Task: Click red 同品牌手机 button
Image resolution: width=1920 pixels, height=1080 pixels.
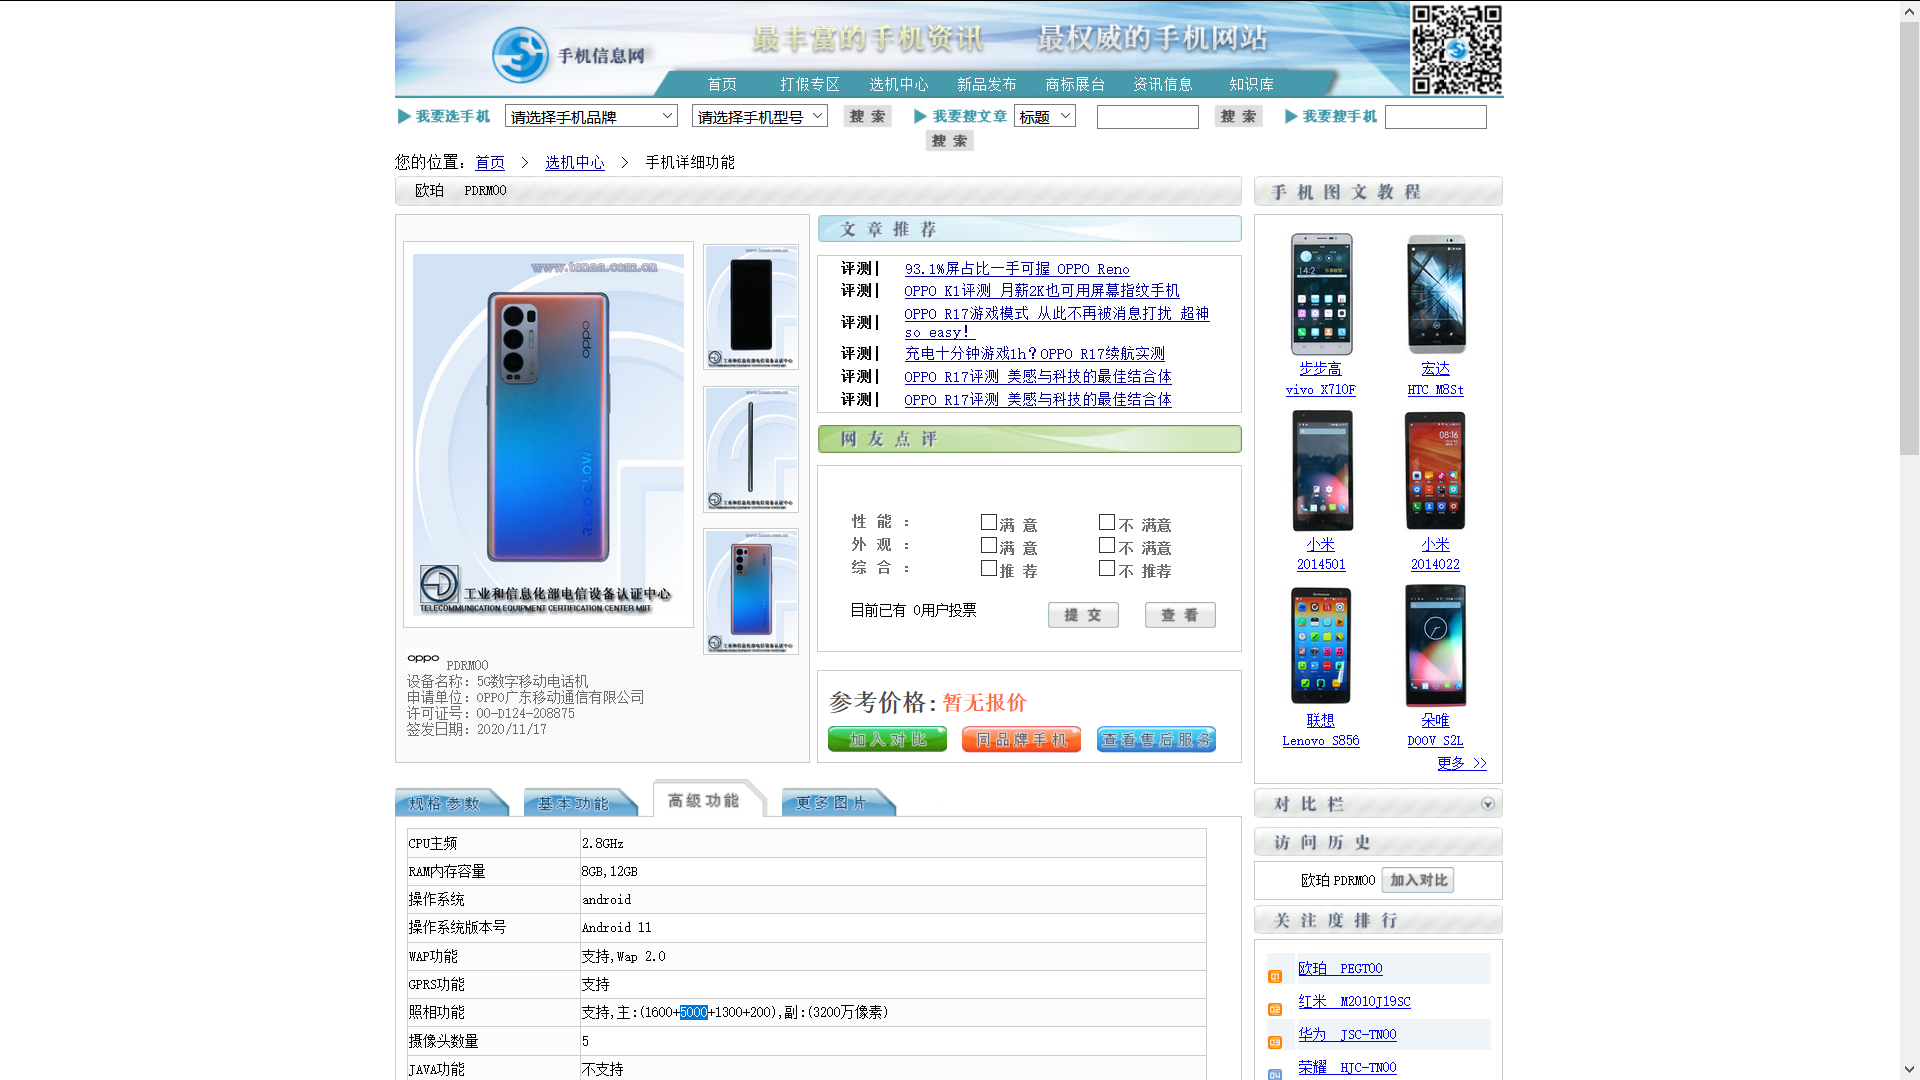Action: 1021,739
